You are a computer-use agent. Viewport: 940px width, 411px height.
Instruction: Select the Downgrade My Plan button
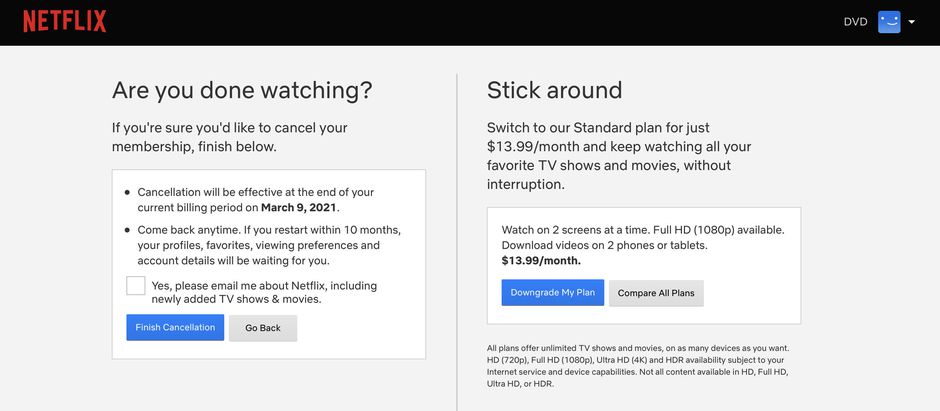pyautogui.click(x=552, y=293)
